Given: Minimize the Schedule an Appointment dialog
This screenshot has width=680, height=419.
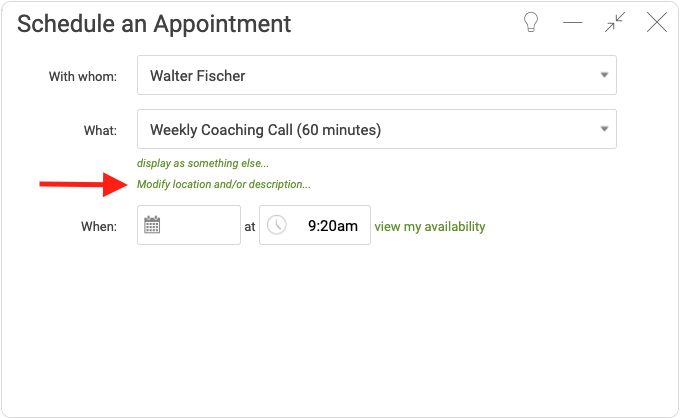Looking at the screenshot, I should coord(573,23).
